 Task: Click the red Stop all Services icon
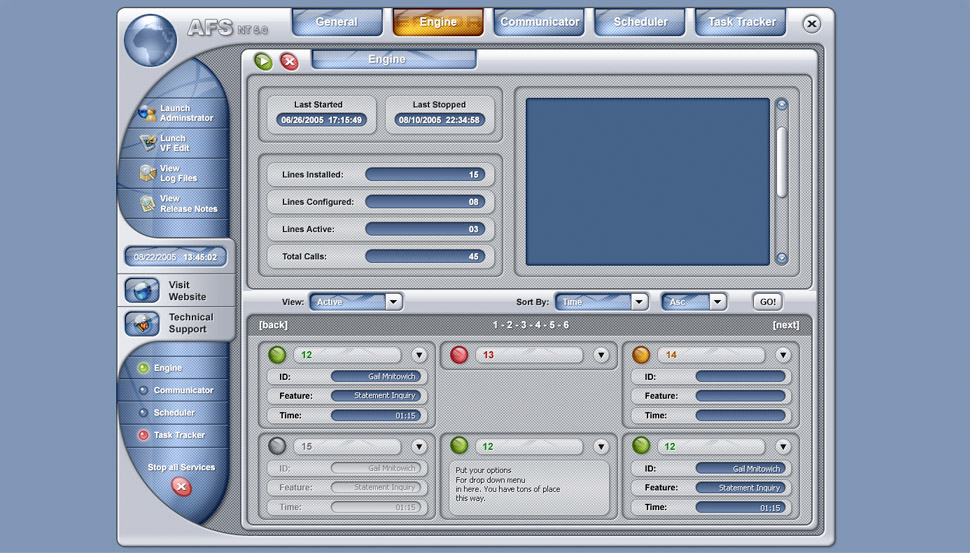coord(181,487)
